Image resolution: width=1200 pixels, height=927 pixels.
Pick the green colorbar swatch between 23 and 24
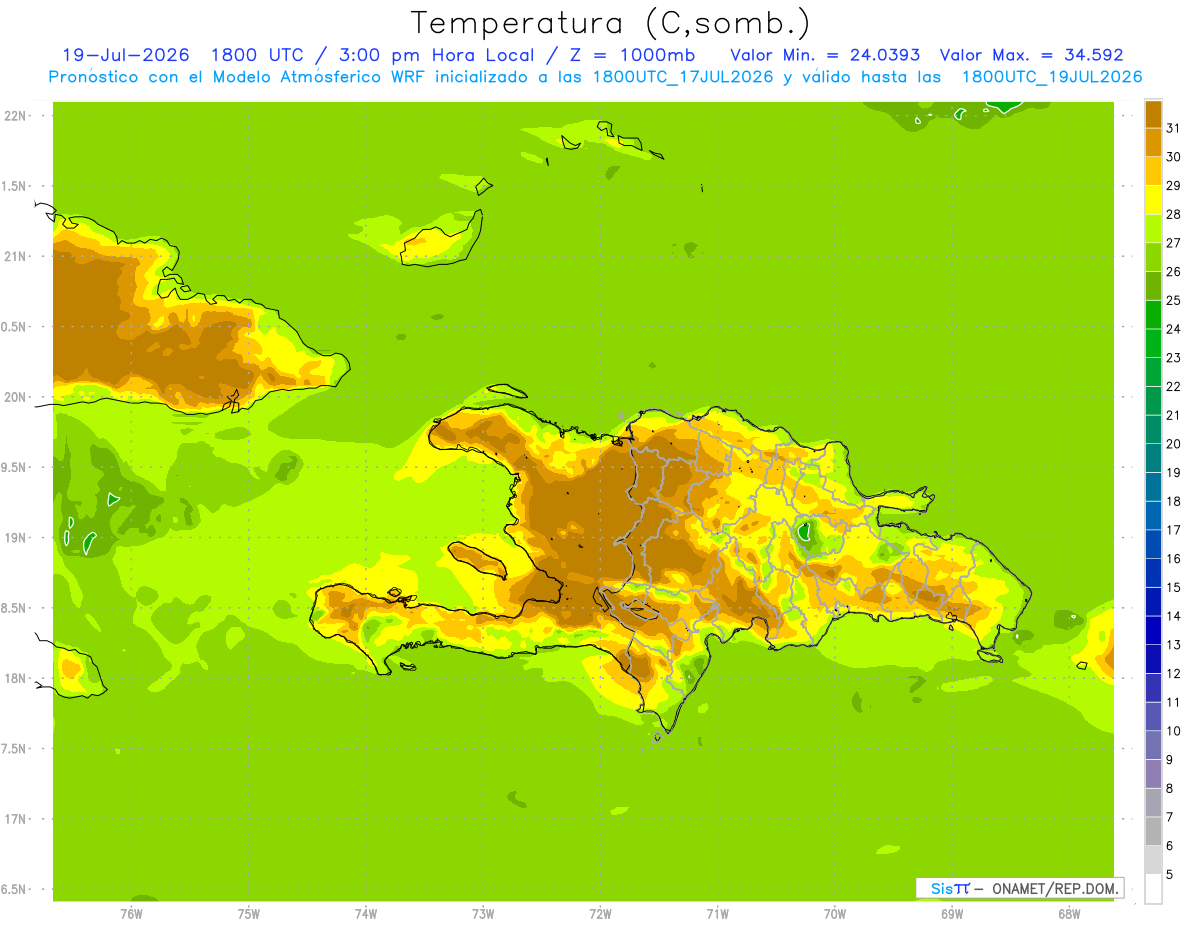pos(1153,343)
